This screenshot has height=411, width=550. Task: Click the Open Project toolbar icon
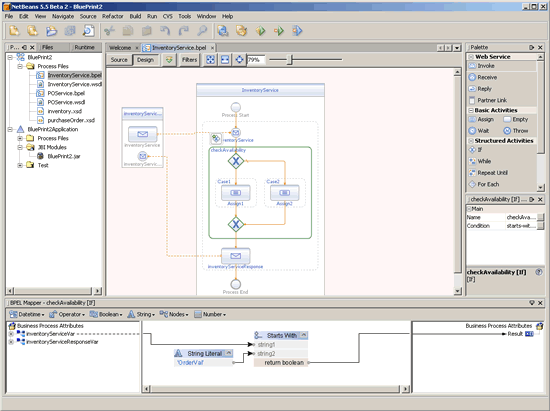pos(51,31)
